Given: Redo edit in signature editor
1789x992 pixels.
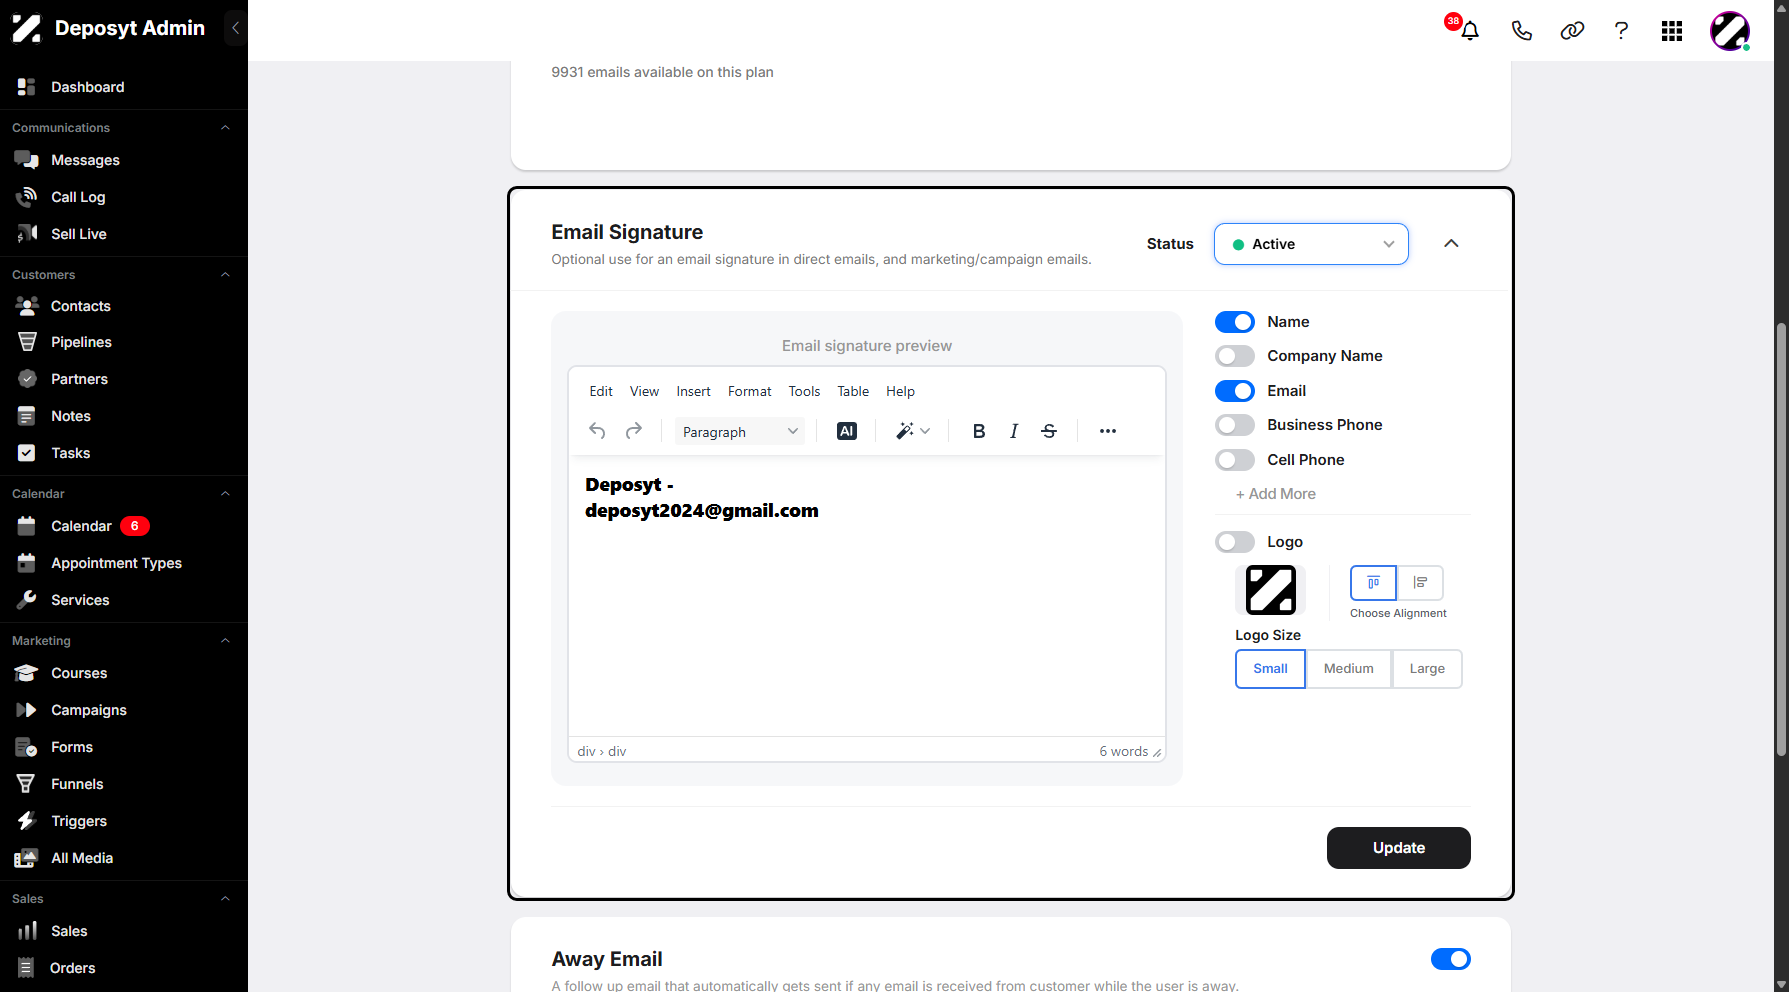Looking at the screenshot, I should coord(634,431).
